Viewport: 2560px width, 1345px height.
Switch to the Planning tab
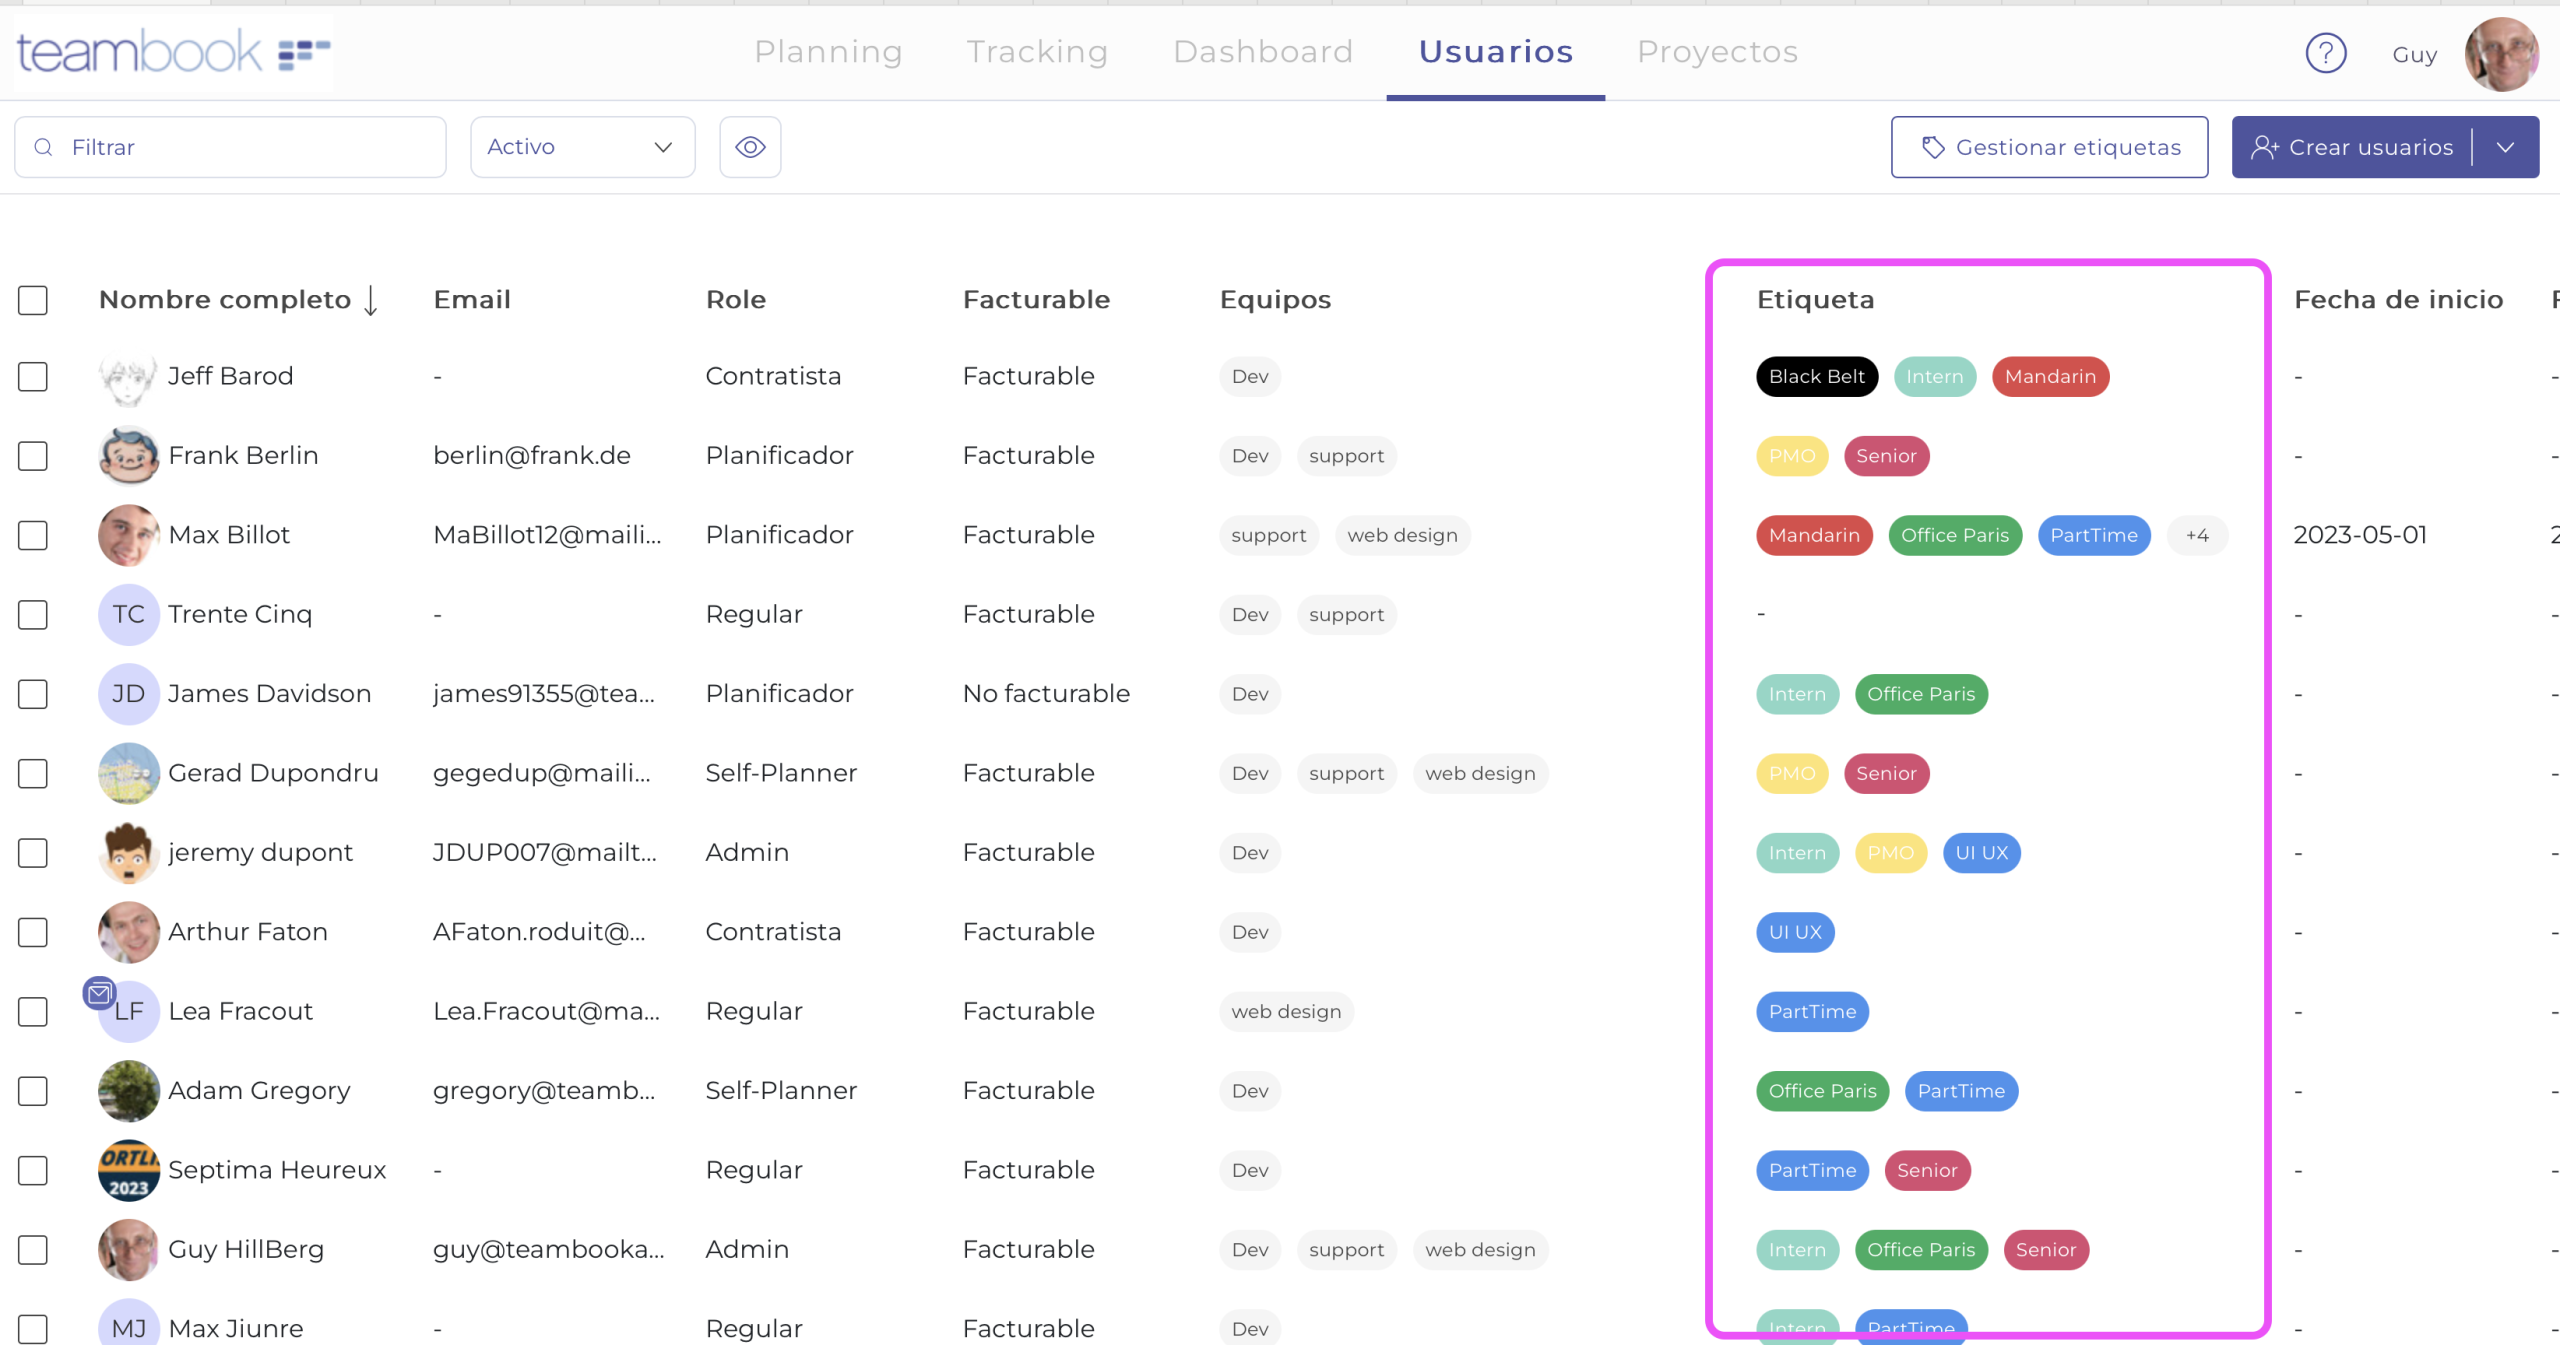828,52
